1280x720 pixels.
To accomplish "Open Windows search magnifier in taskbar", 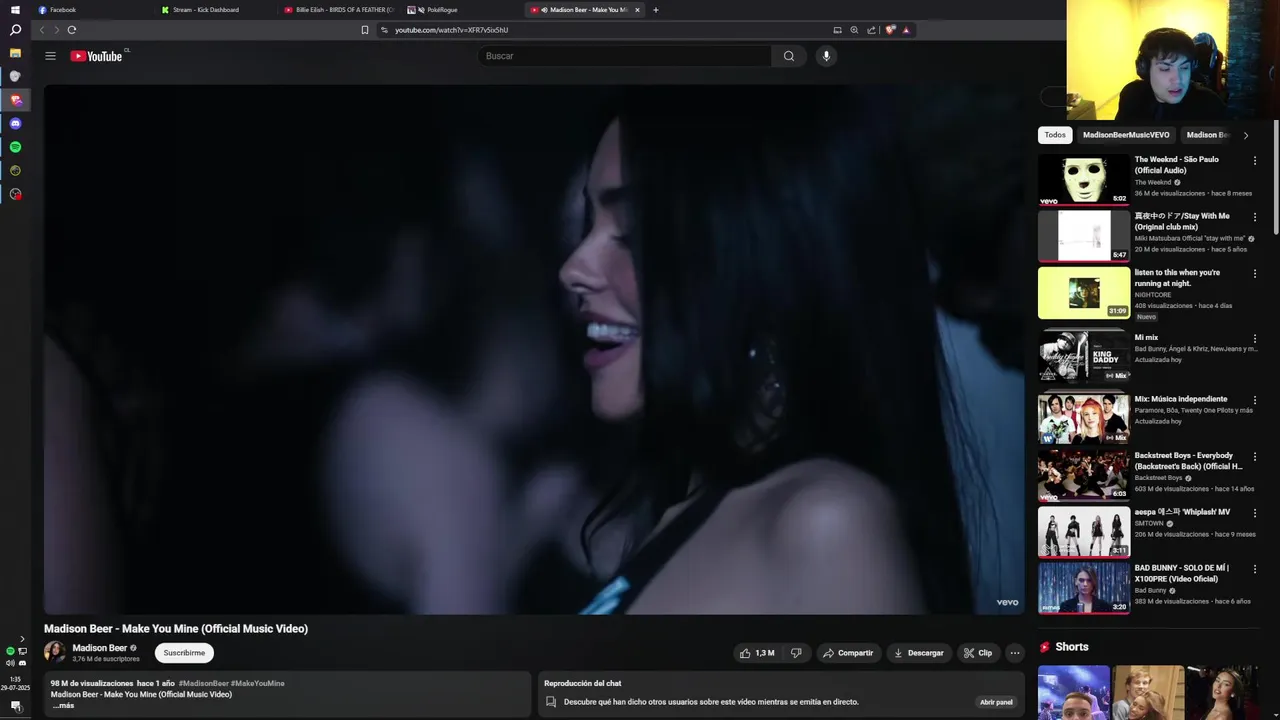I will (x=15, y=31).
